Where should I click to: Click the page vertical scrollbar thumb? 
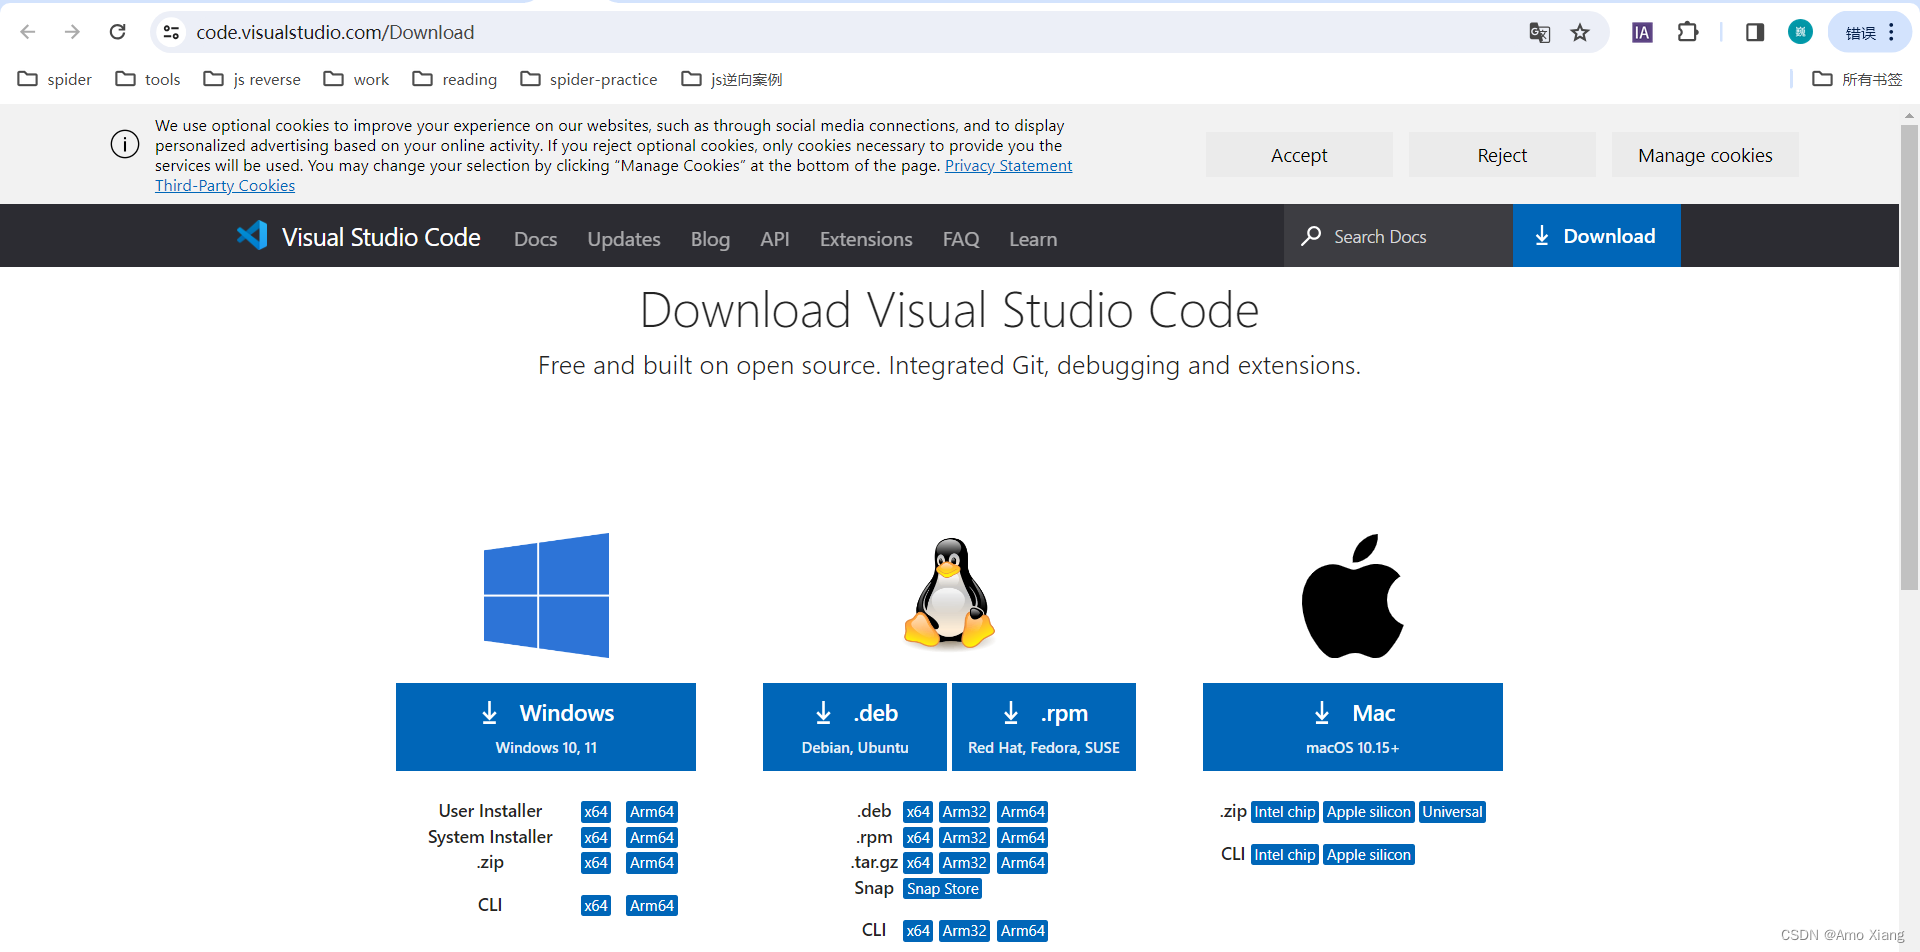click(1909, 357)
